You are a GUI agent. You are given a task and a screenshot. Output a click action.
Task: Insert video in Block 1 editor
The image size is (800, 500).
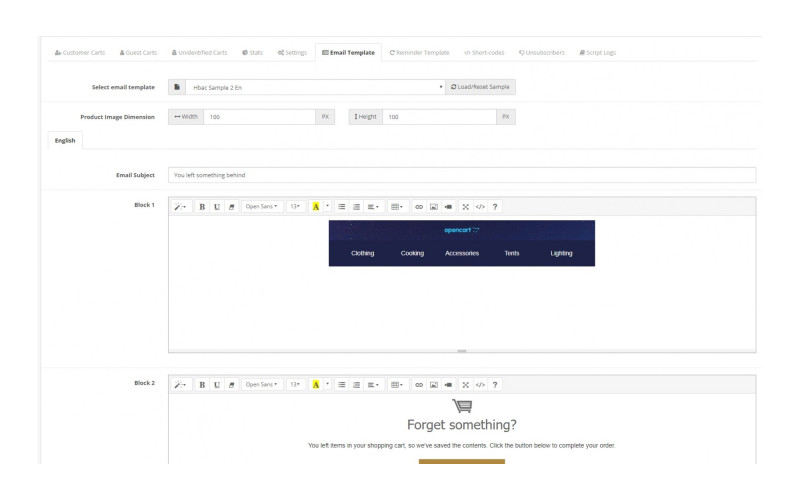pos(448,207)
